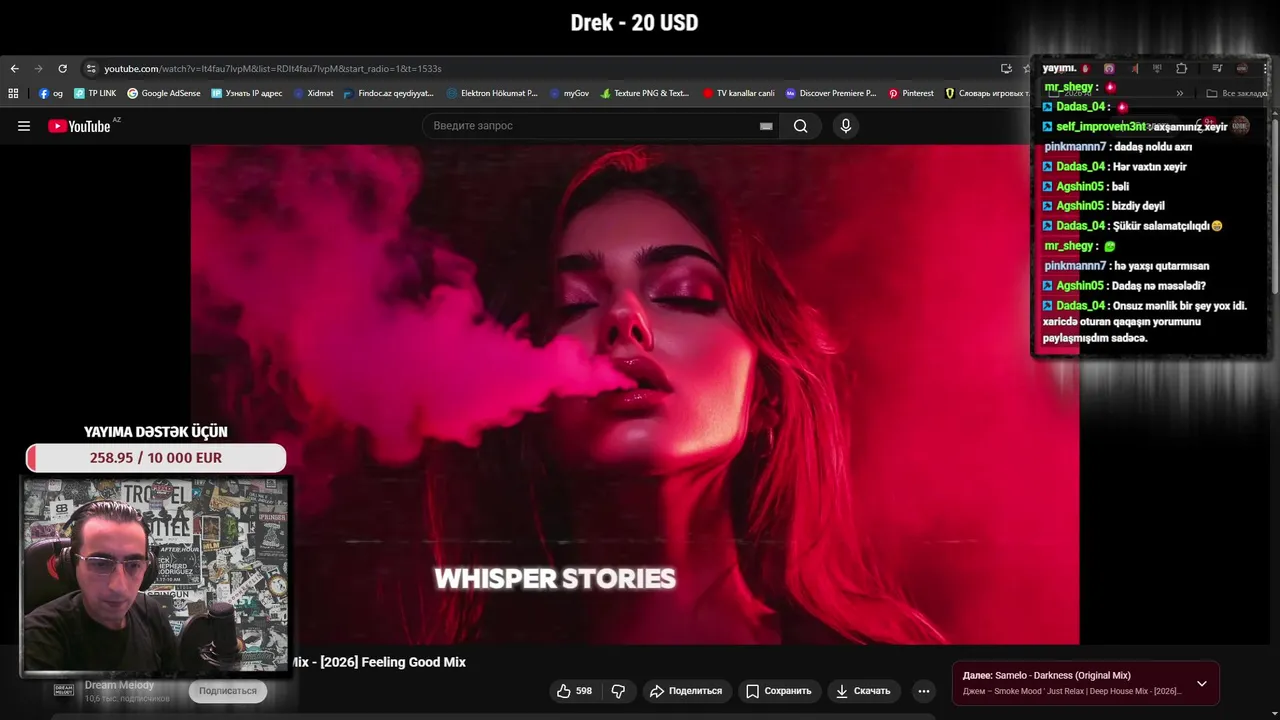The image size is (1280, 720).
Task: Open the TP LINK bookmark
Action: click(95, 93)
